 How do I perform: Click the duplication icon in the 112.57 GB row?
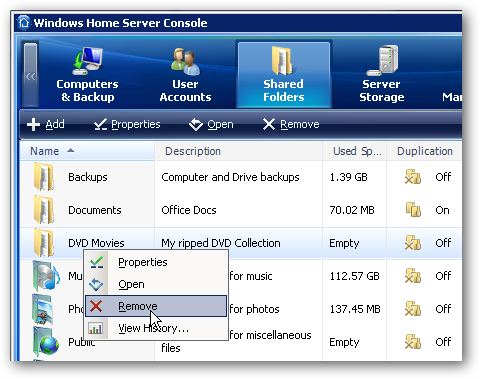pyautogui.click(x=413, y=276)
